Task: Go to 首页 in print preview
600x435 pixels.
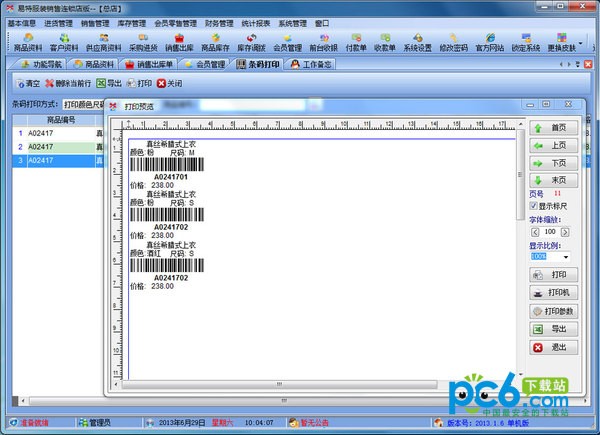Action: (x=553, y=128)
